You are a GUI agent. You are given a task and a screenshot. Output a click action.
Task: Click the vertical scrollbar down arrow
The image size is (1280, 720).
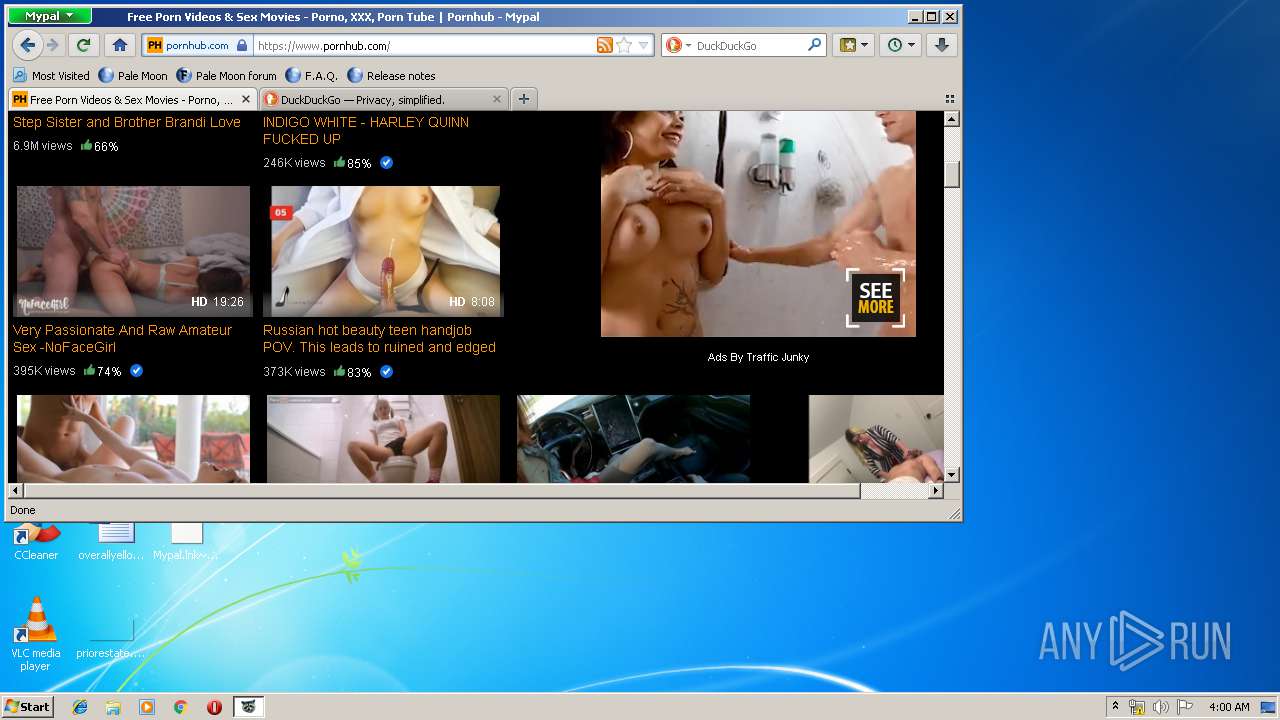click(x=952, y=475)
